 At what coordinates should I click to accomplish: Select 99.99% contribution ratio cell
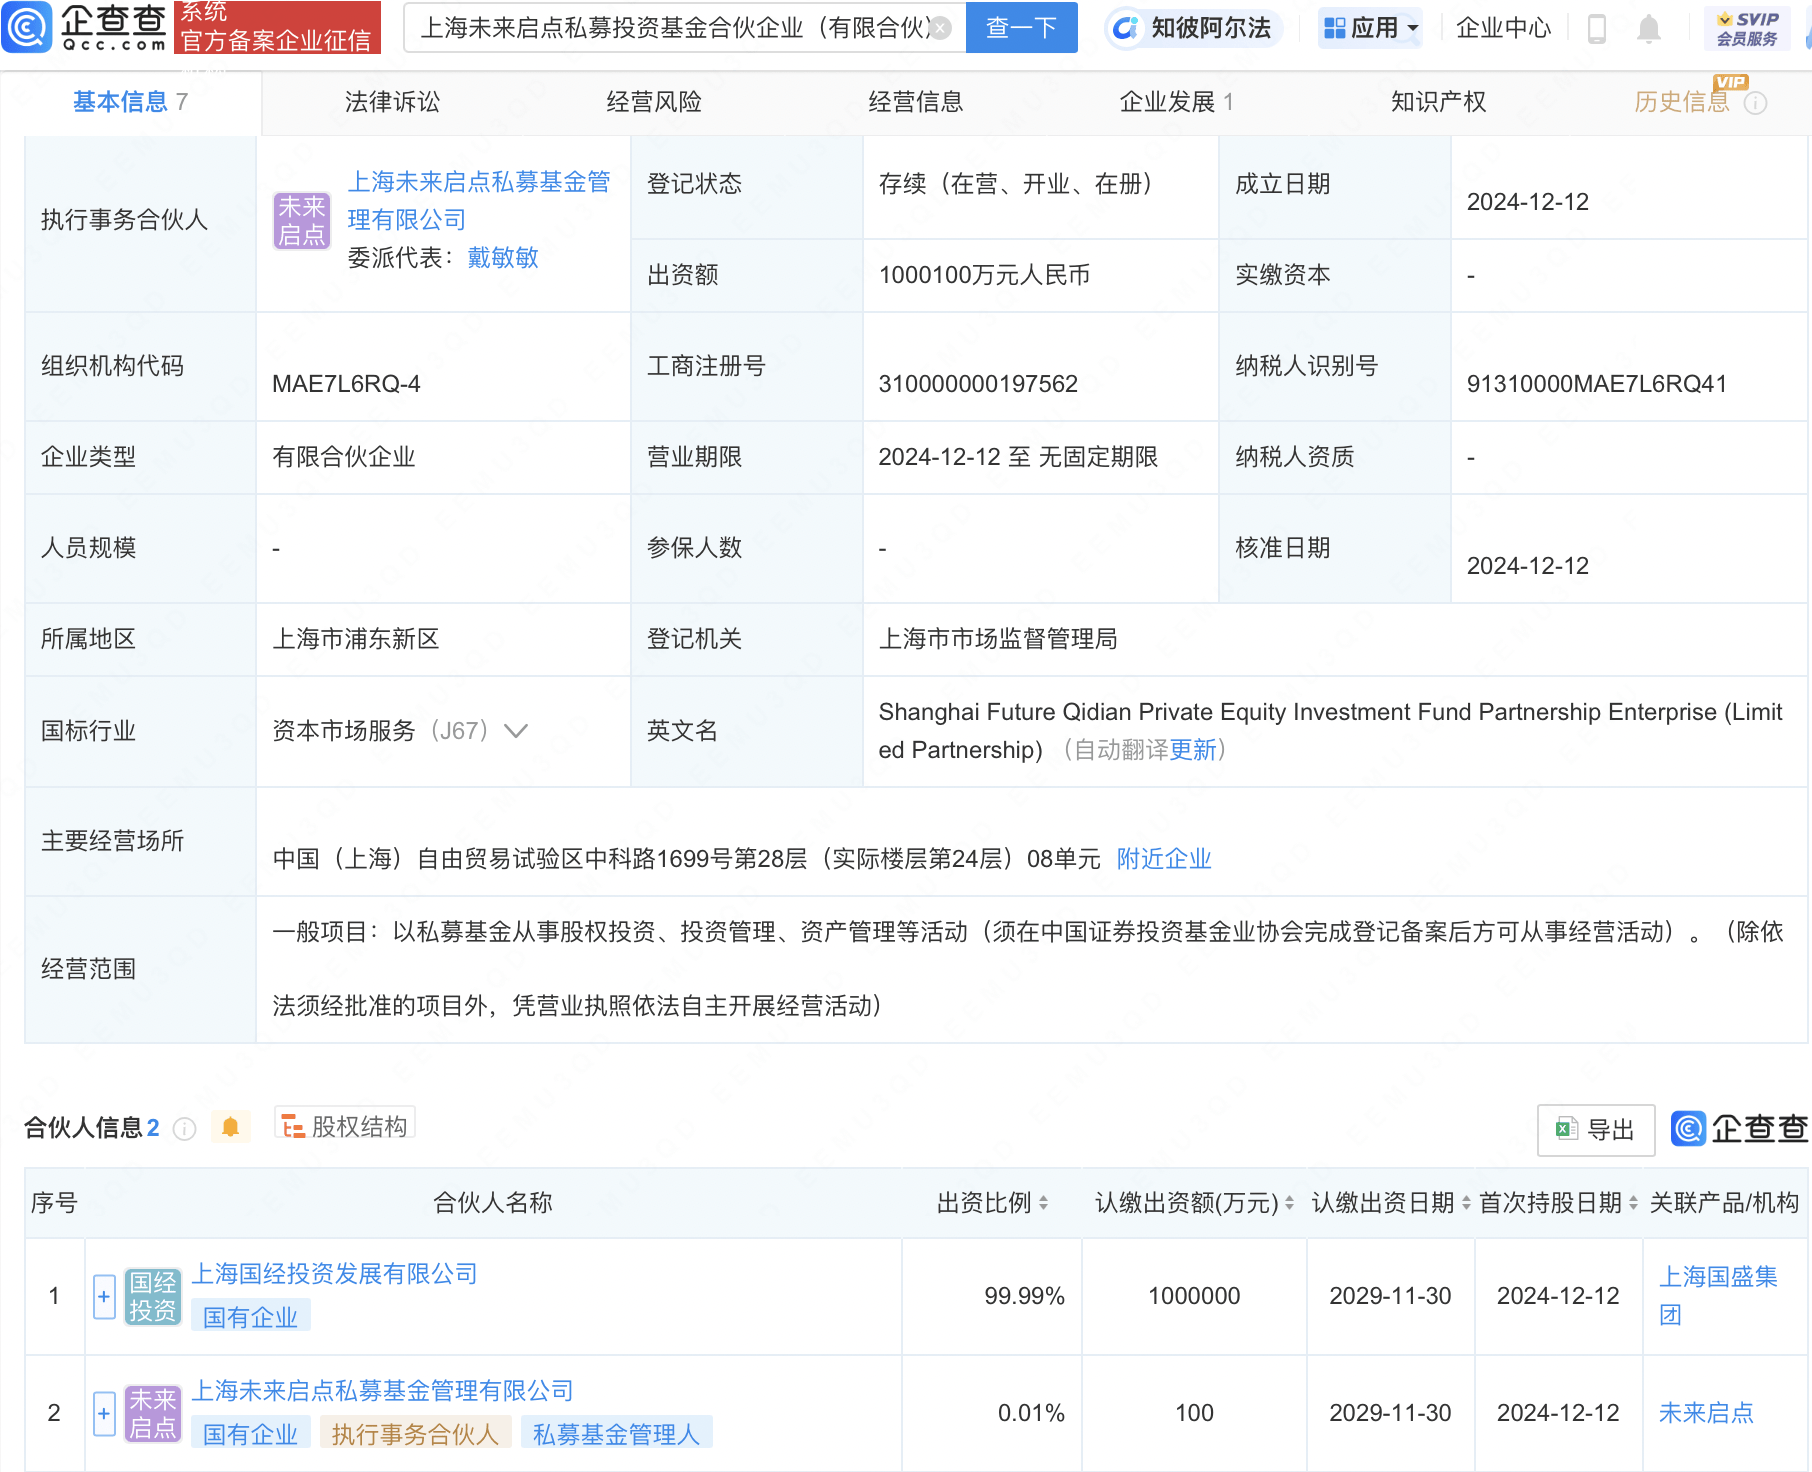(1024, 1296)
